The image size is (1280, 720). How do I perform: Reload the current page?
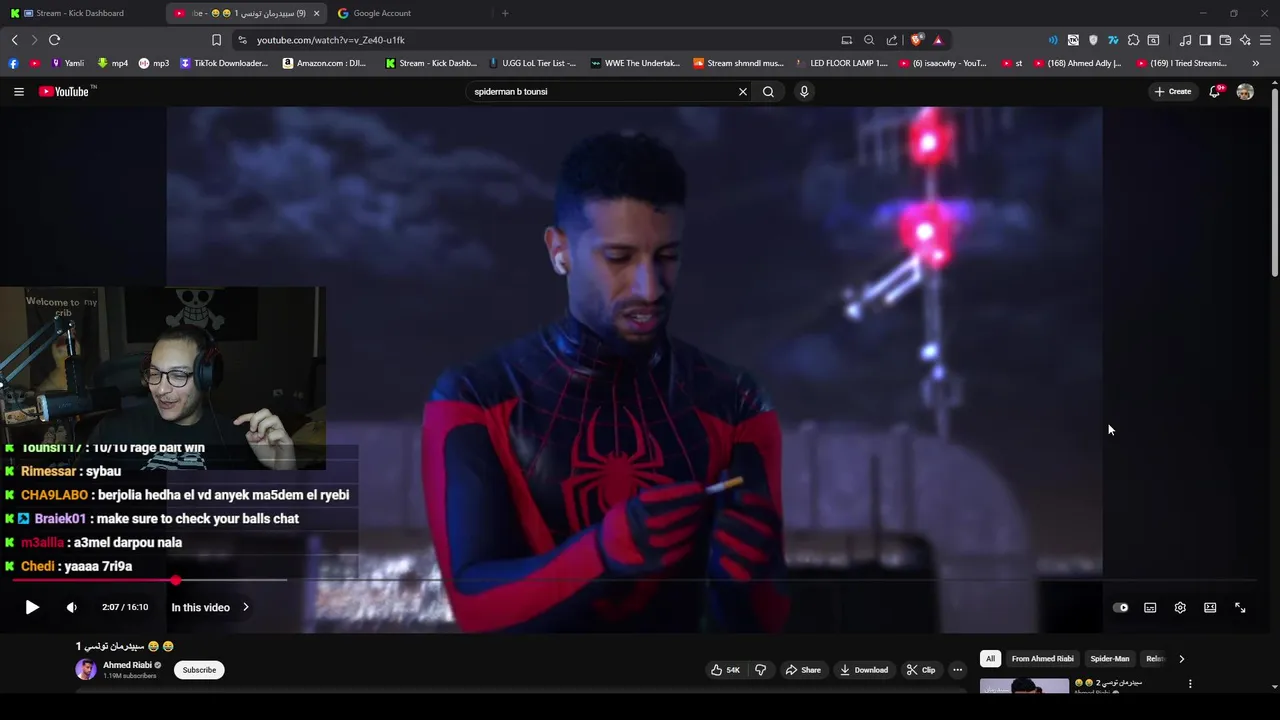54,40
